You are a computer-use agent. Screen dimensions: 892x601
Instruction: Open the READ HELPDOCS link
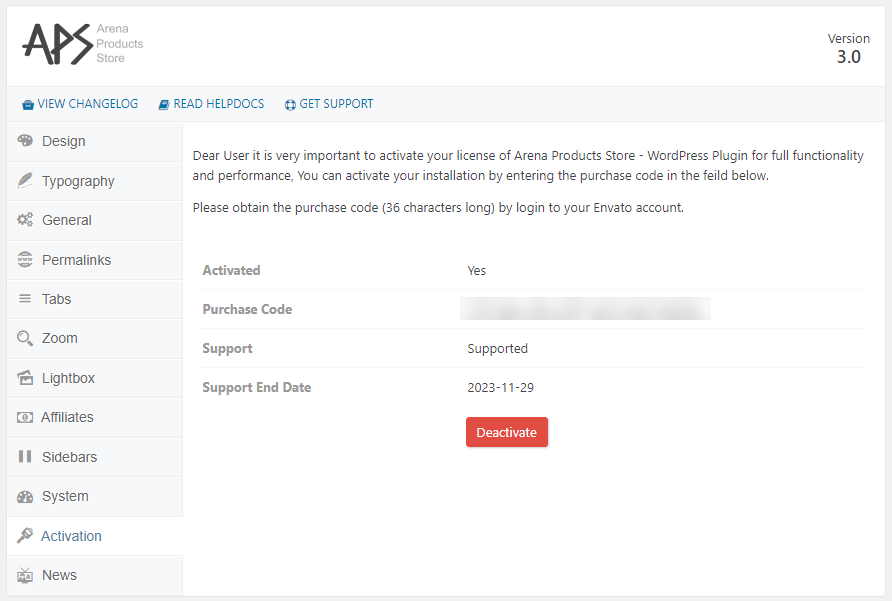point(211,104)
